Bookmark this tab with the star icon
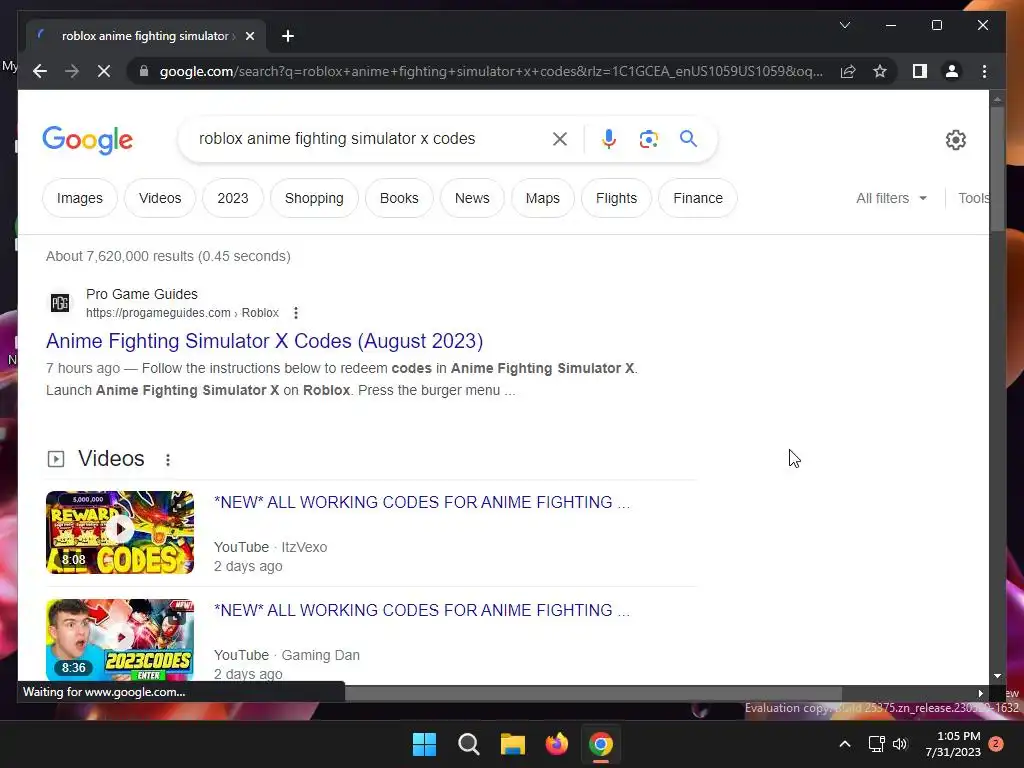 pyautogui.click(x=880, y=71)
